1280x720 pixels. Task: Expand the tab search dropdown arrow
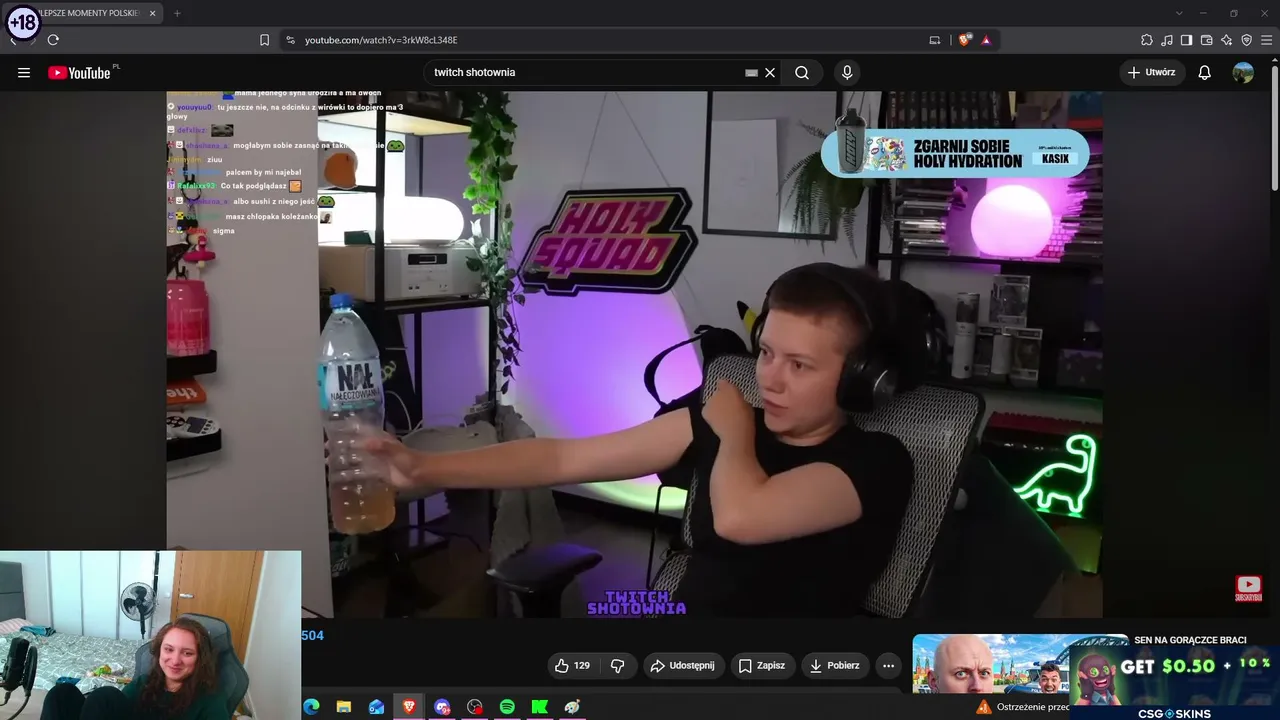click(x=1179, y=13)
